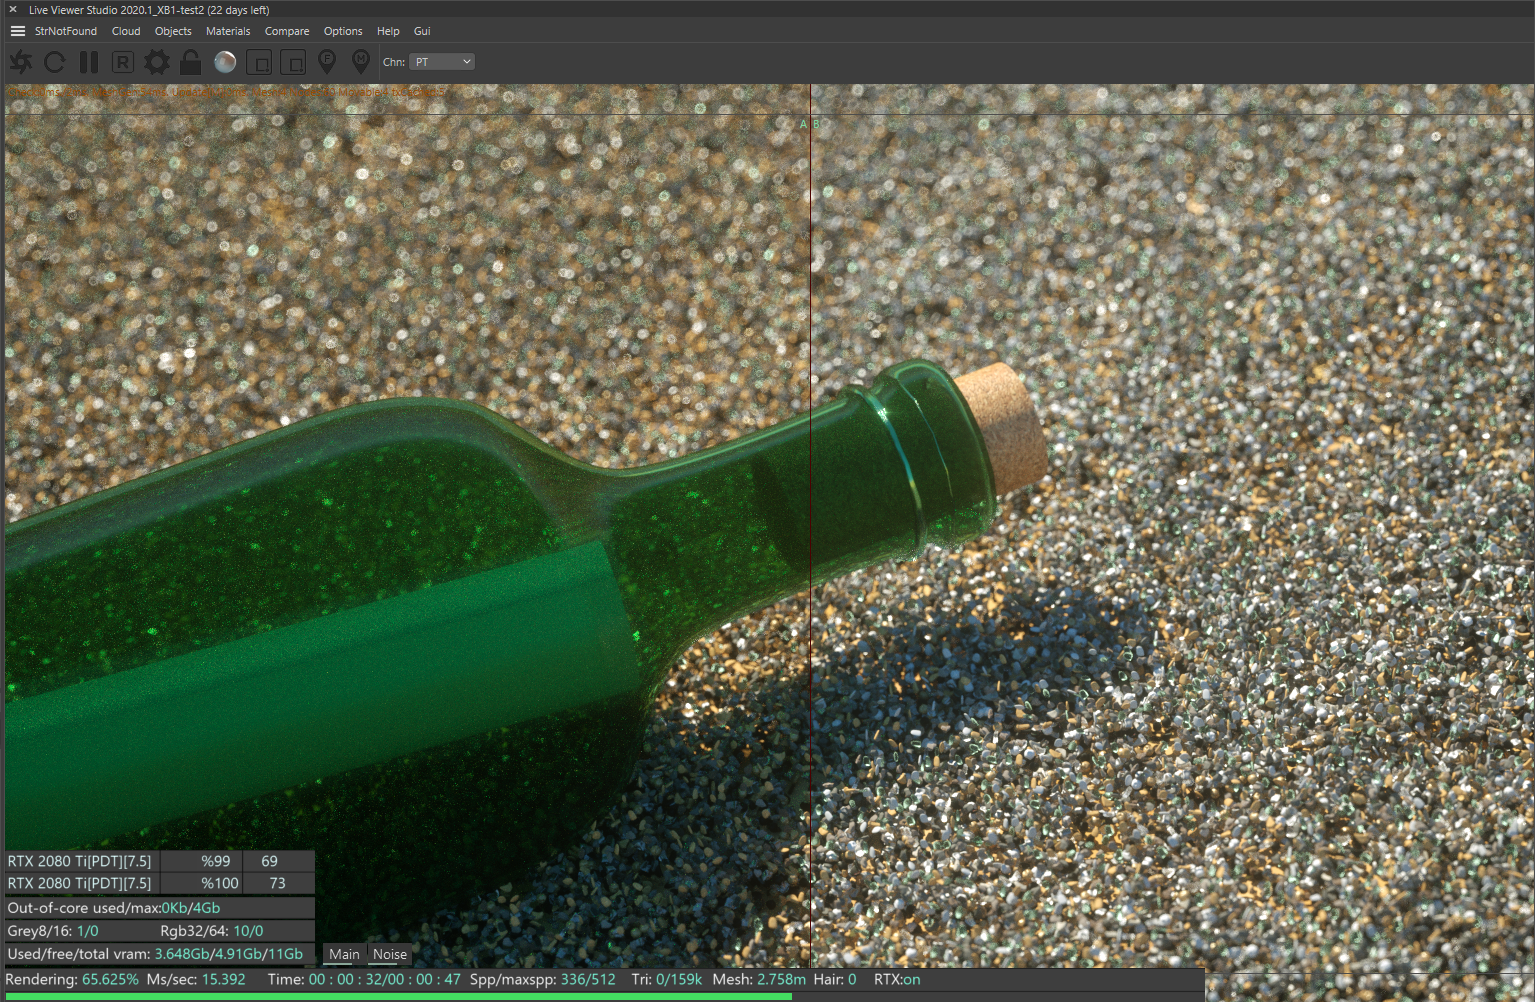Open the Help menu
This screenshot has height=1002, width=1535.
click(x=388, y=31)
